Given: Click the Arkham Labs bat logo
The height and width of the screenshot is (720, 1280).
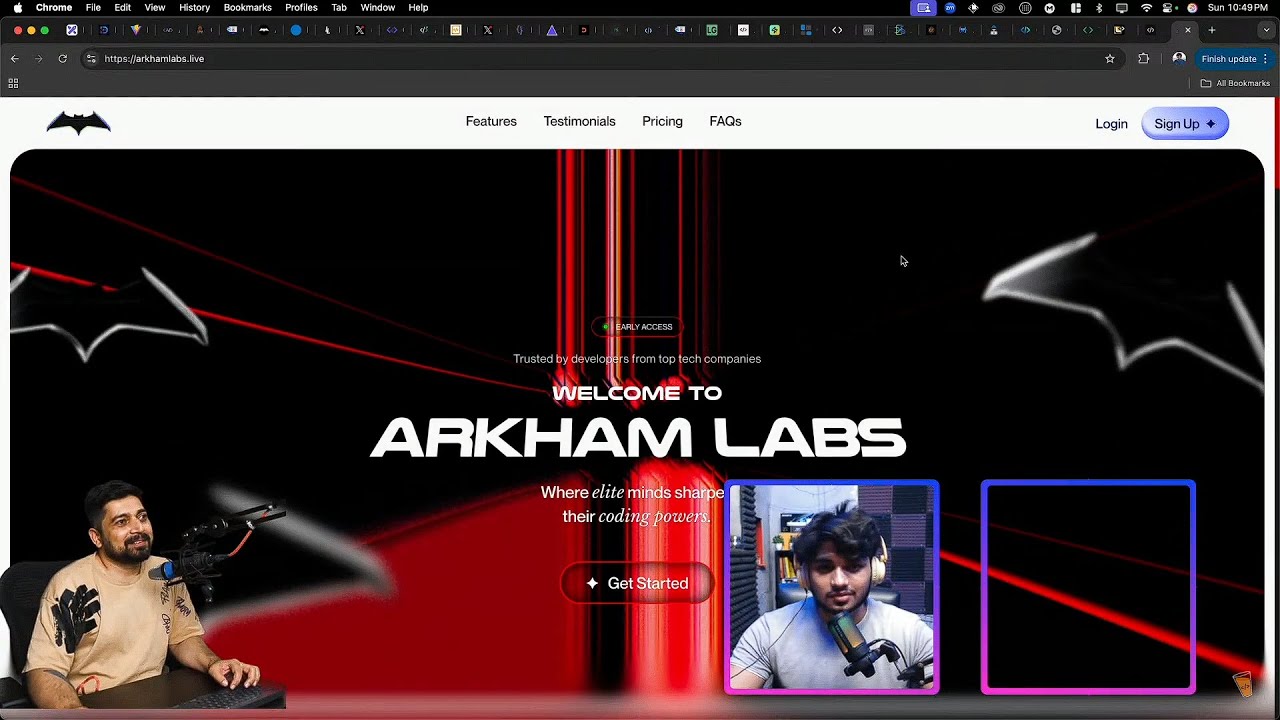Looking at the screenshot, I should [78, 123].
